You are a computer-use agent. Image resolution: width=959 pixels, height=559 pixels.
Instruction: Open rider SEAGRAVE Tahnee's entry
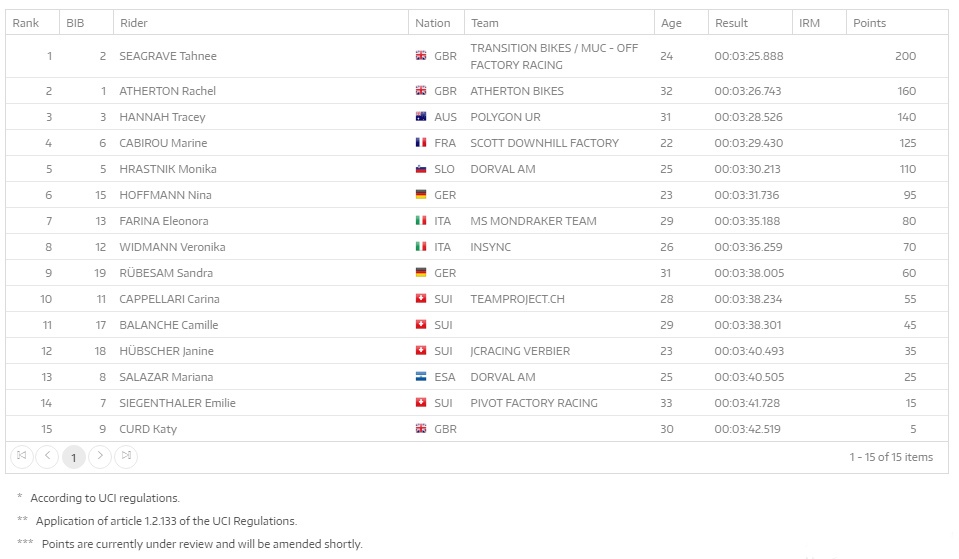point(167,56)
